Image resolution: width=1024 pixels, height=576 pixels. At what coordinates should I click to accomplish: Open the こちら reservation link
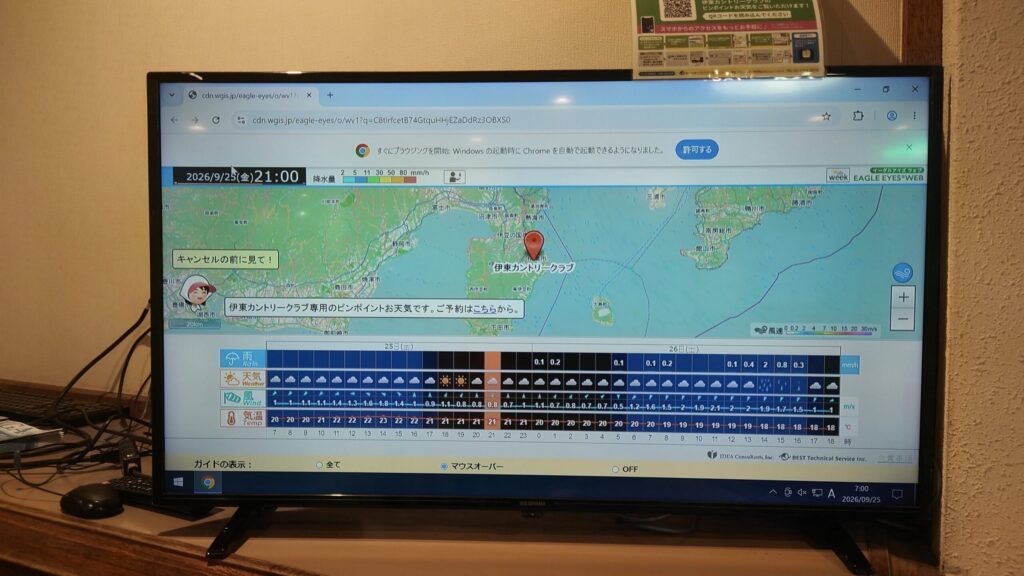pyautogui.click(x=485, y=308)
